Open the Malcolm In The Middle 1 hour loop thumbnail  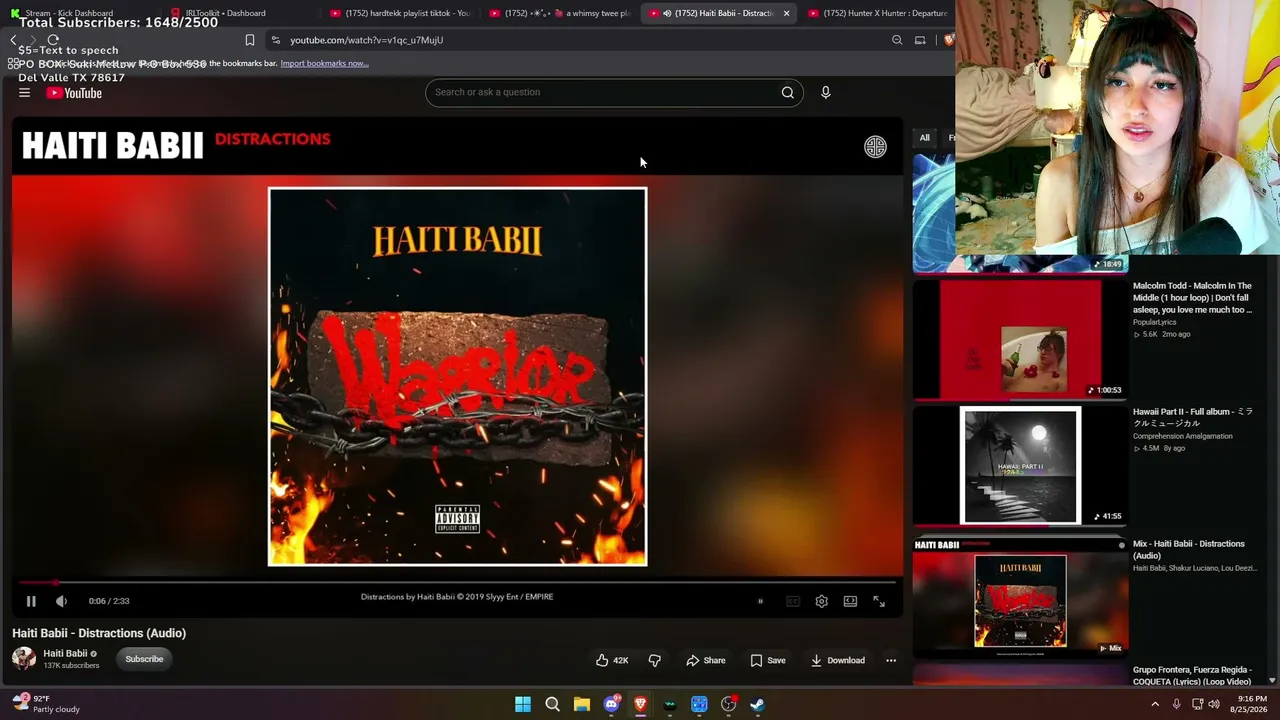pyautogui.click(x=1020, y=340)
